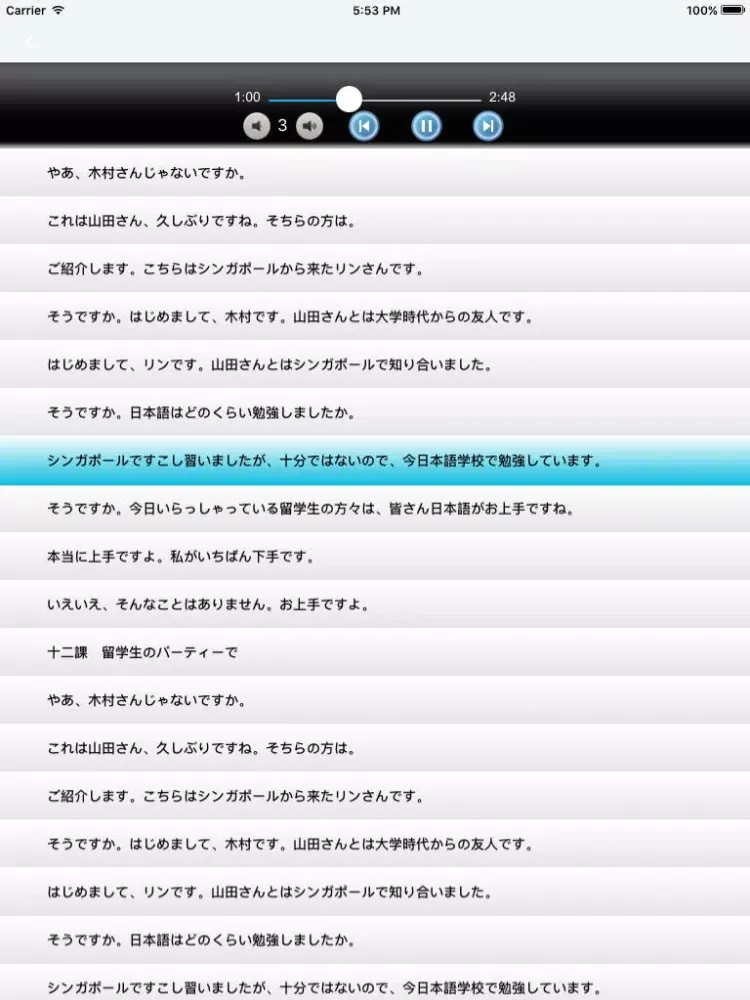Click the grey unplayed part of the progress bar

pos(422,99)
